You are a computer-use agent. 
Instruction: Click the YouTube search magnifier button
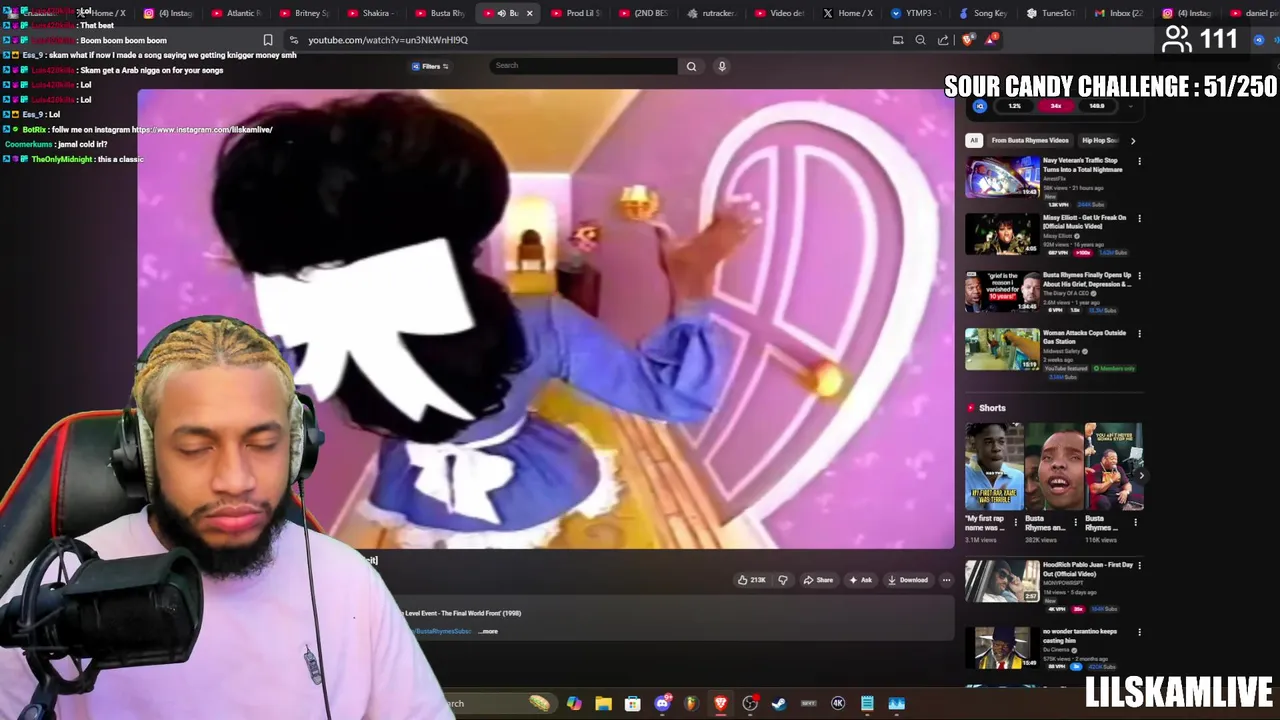(x=691, y=66)
